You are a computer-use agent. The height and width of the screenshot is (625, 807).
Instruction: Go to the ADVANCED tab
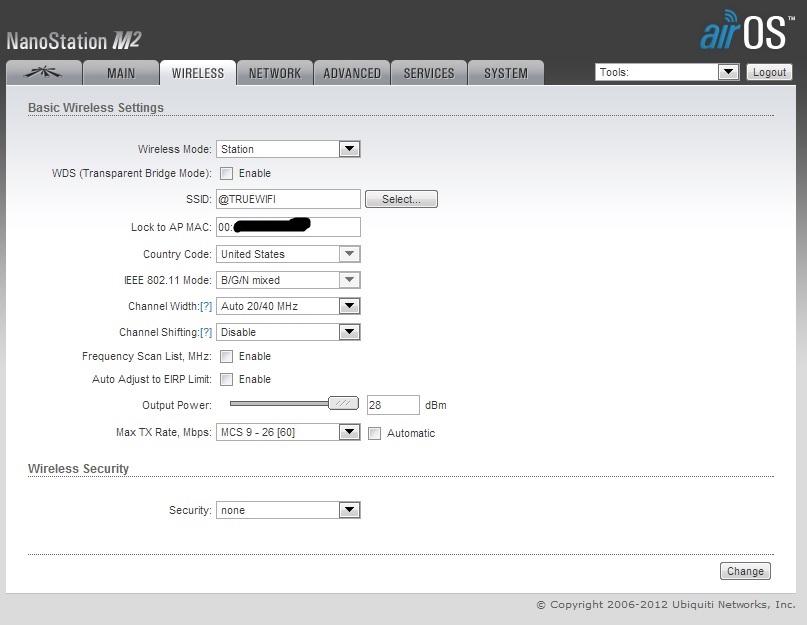pos(352,73)
